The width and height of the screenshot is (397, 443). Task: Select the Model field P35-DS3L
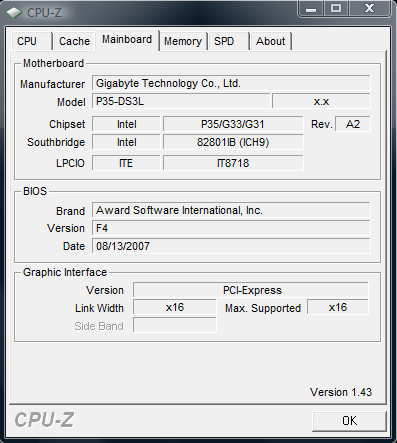coord(181,101)
